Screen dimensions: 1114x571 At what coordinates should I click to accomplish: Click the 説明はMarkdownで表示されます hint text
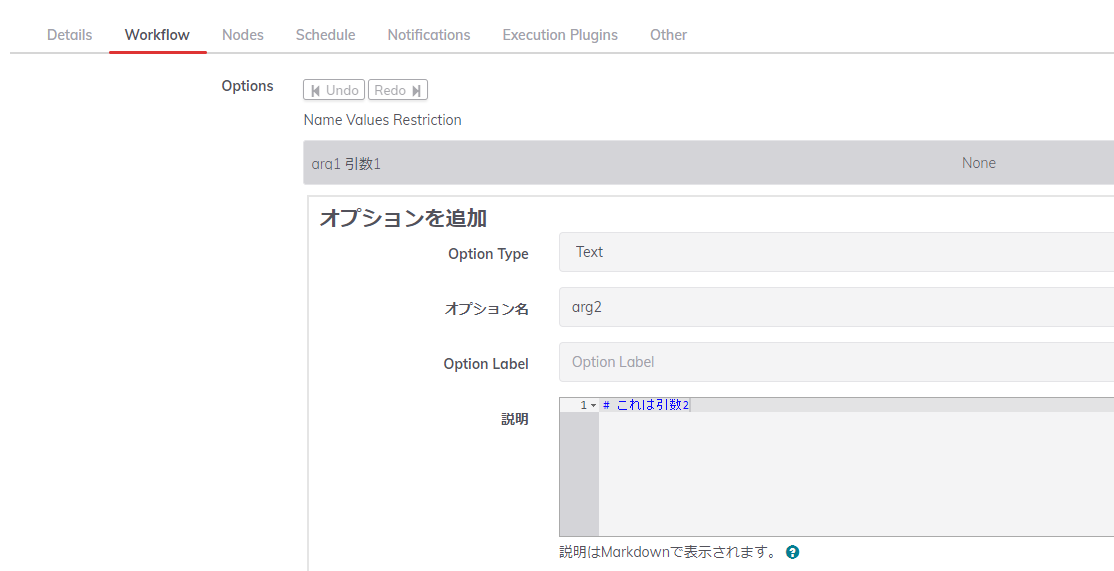(x=668, y=552)
